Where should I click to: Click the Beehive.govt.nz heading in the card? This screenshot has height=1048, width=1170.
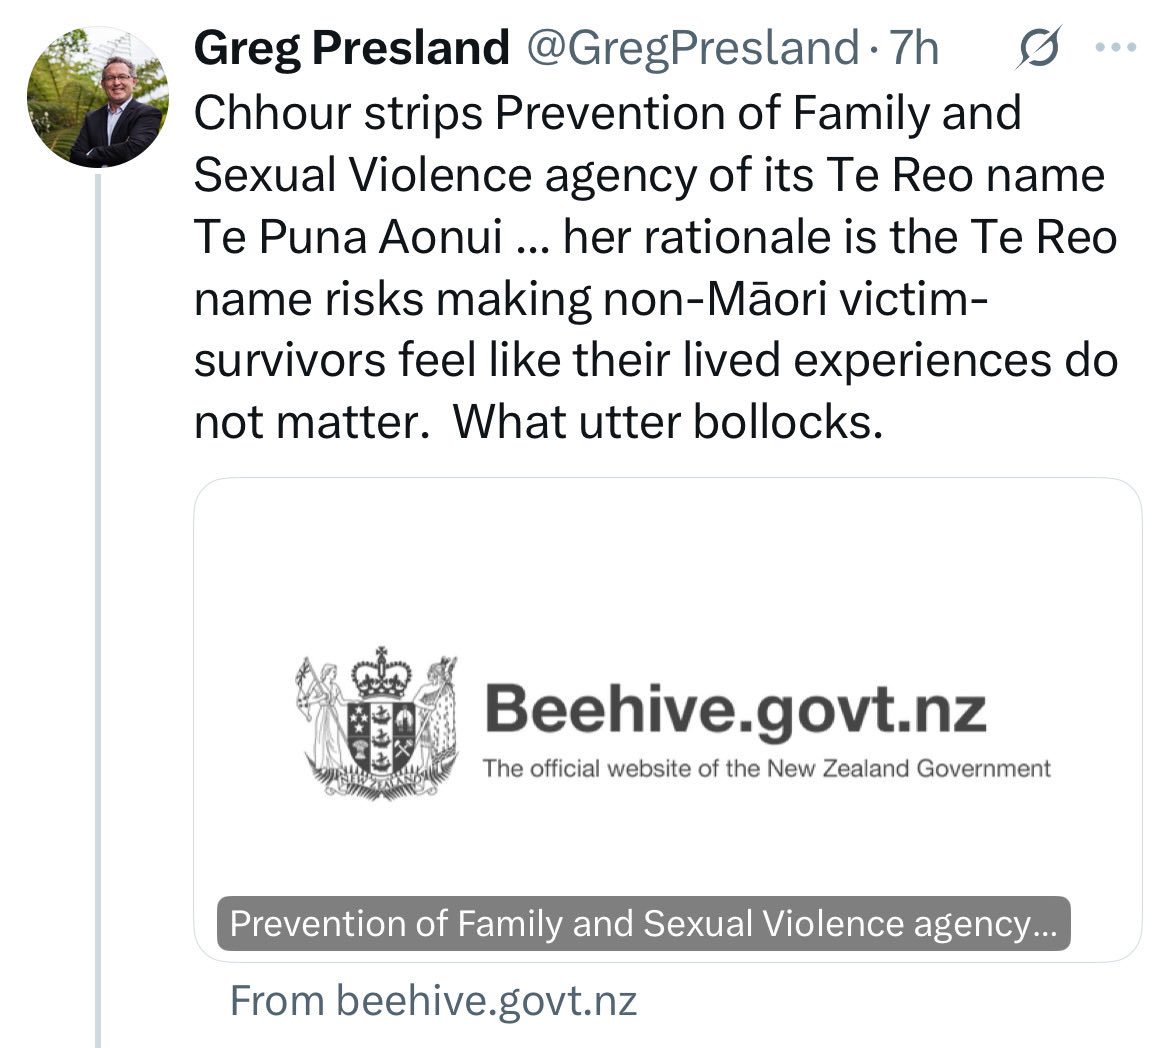tap(735, 710)
